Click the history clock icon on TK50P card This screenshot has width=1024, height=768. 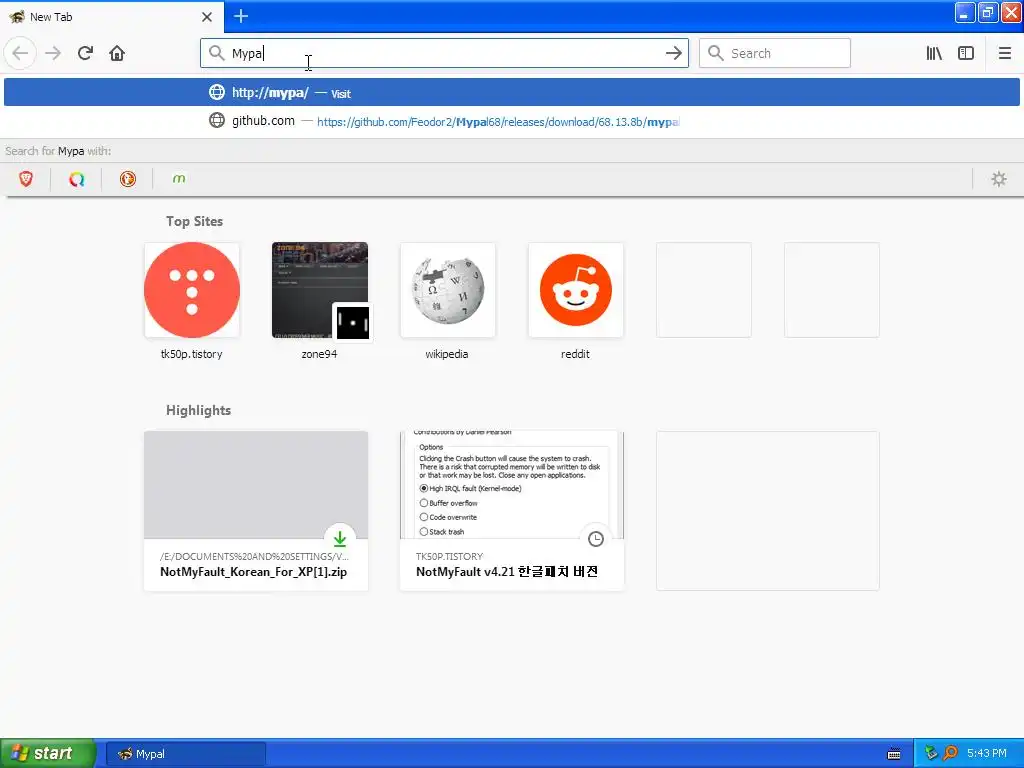click(596, 539)
